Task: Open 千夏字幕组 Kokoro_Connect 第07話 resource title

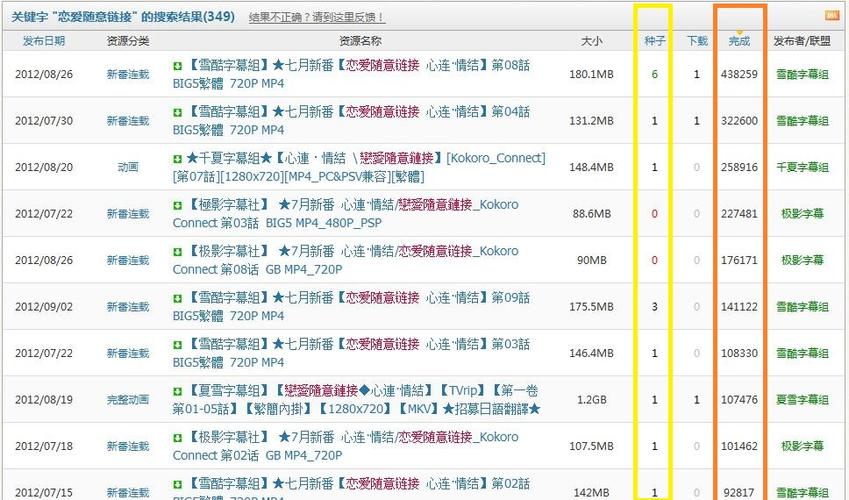Action: click(359, 167)
